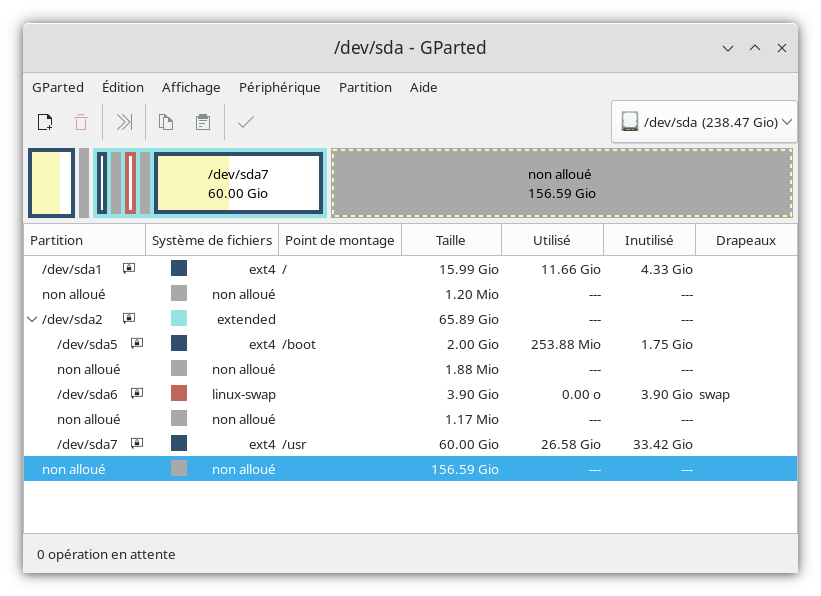
Task: Click the dark blue ext4 swatch for /dev/sda1
Action: pyautogui.click(x=179, y=268)
